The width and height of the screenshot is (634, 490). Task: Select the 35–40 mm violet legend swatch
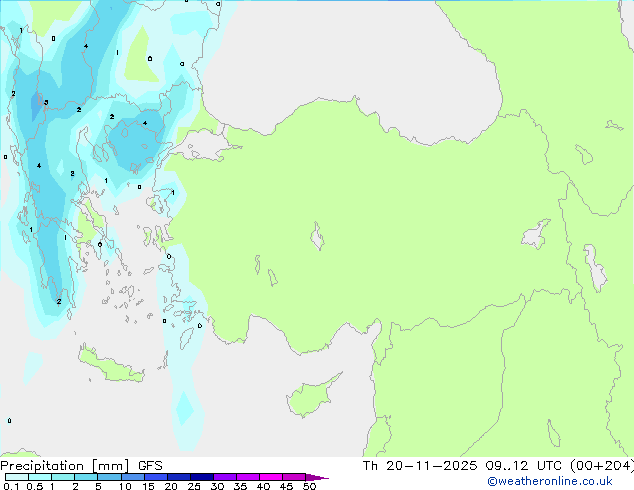pos(248,477)
